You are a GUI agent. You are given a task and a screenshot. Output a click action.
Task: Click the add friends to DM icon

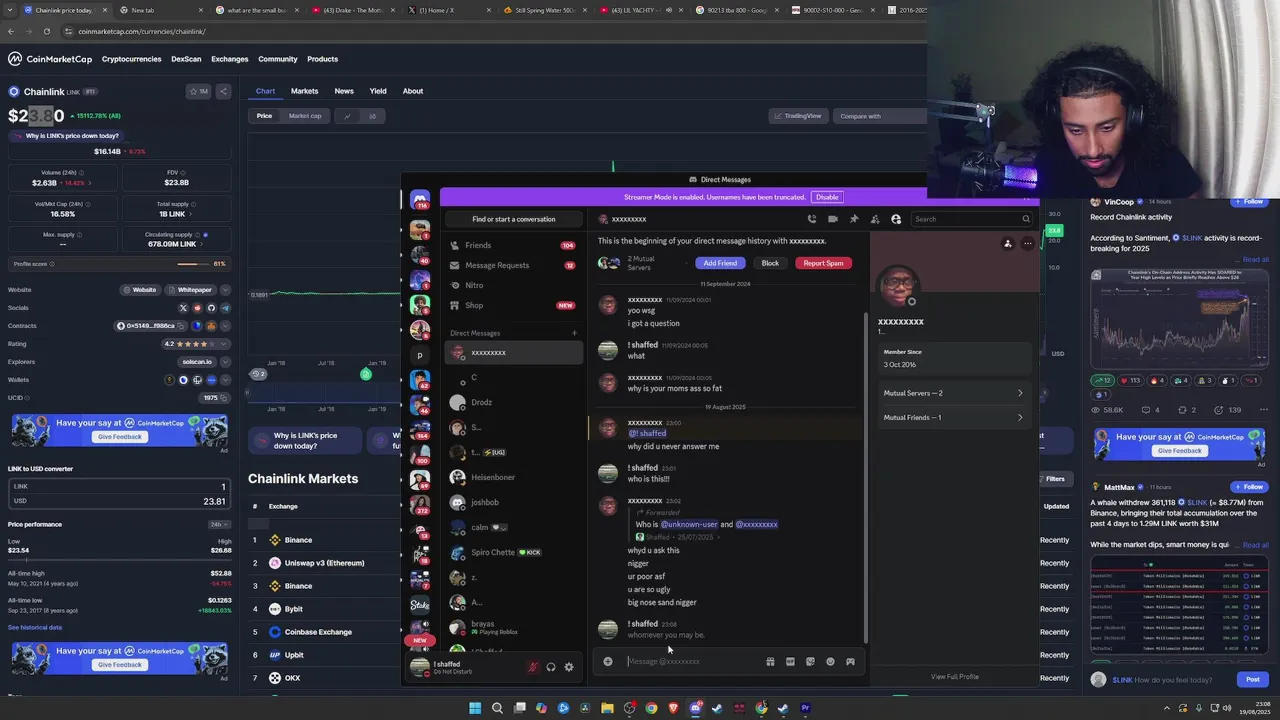tap(875, 219)
